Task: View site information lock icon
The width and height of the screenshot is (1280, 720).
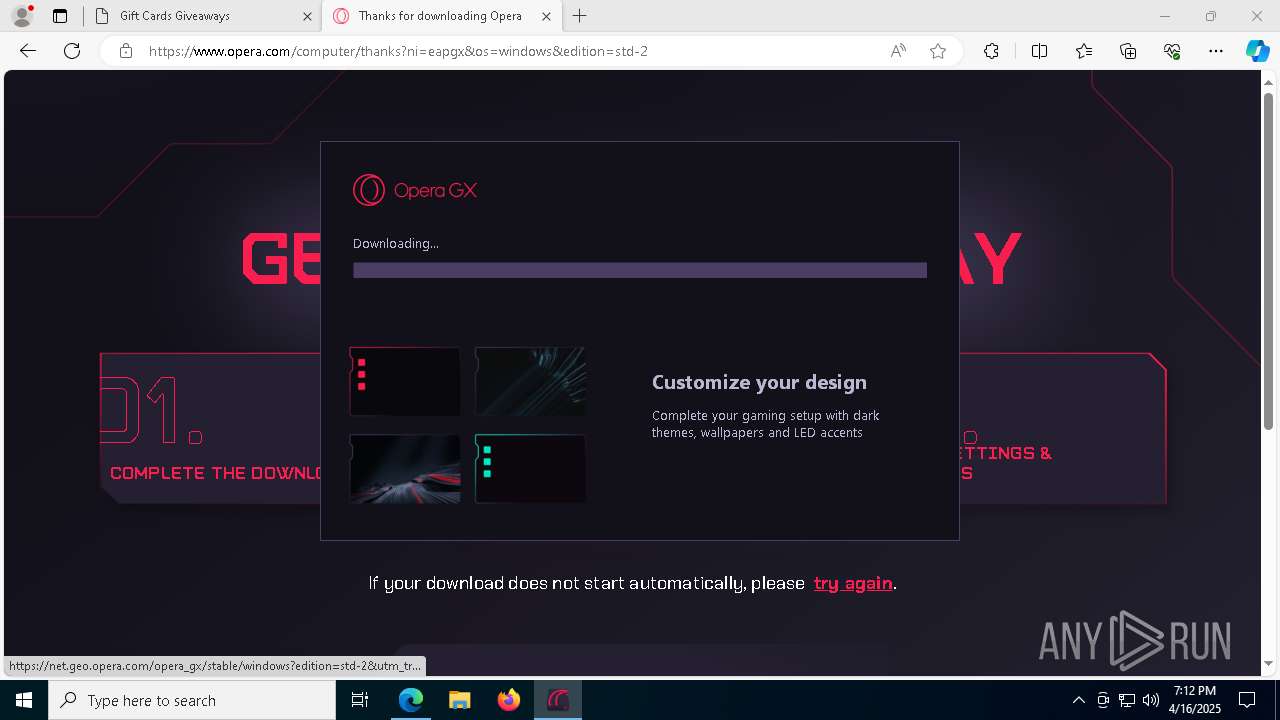Action: coord(126,51)
